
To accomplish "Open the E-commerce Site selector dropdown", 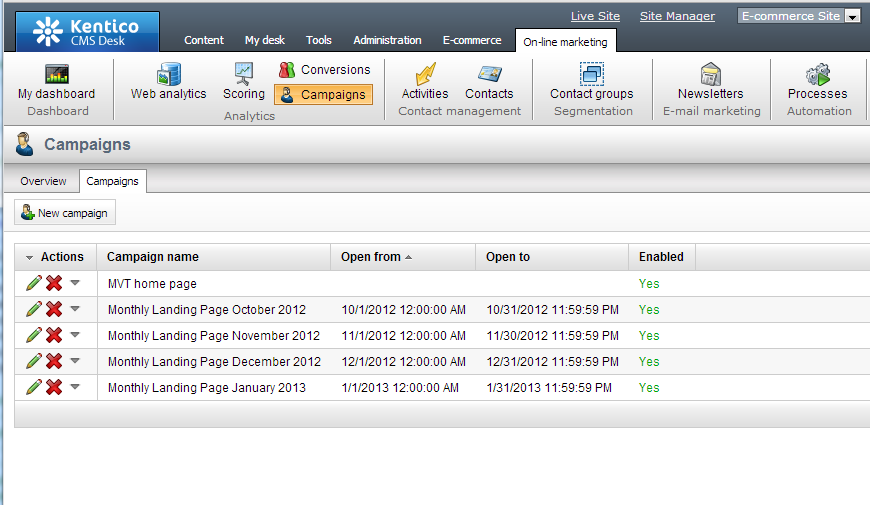I will (853, 17).
